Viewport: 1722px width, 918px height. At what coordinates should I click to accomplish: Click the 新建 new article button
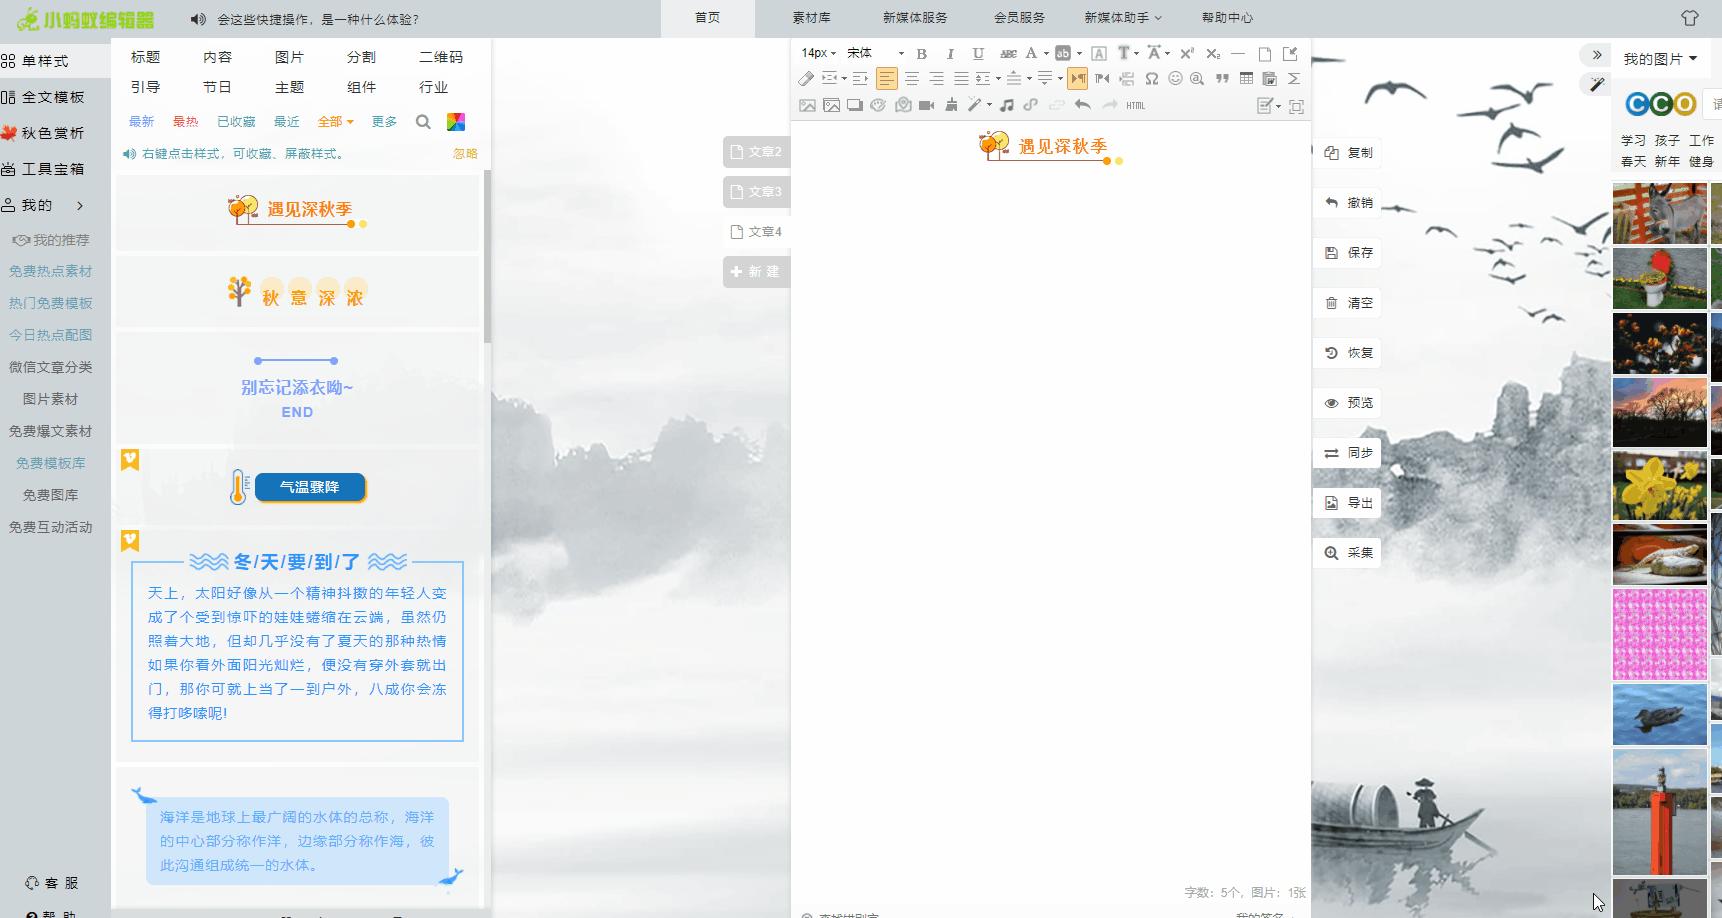coord(756,272)
